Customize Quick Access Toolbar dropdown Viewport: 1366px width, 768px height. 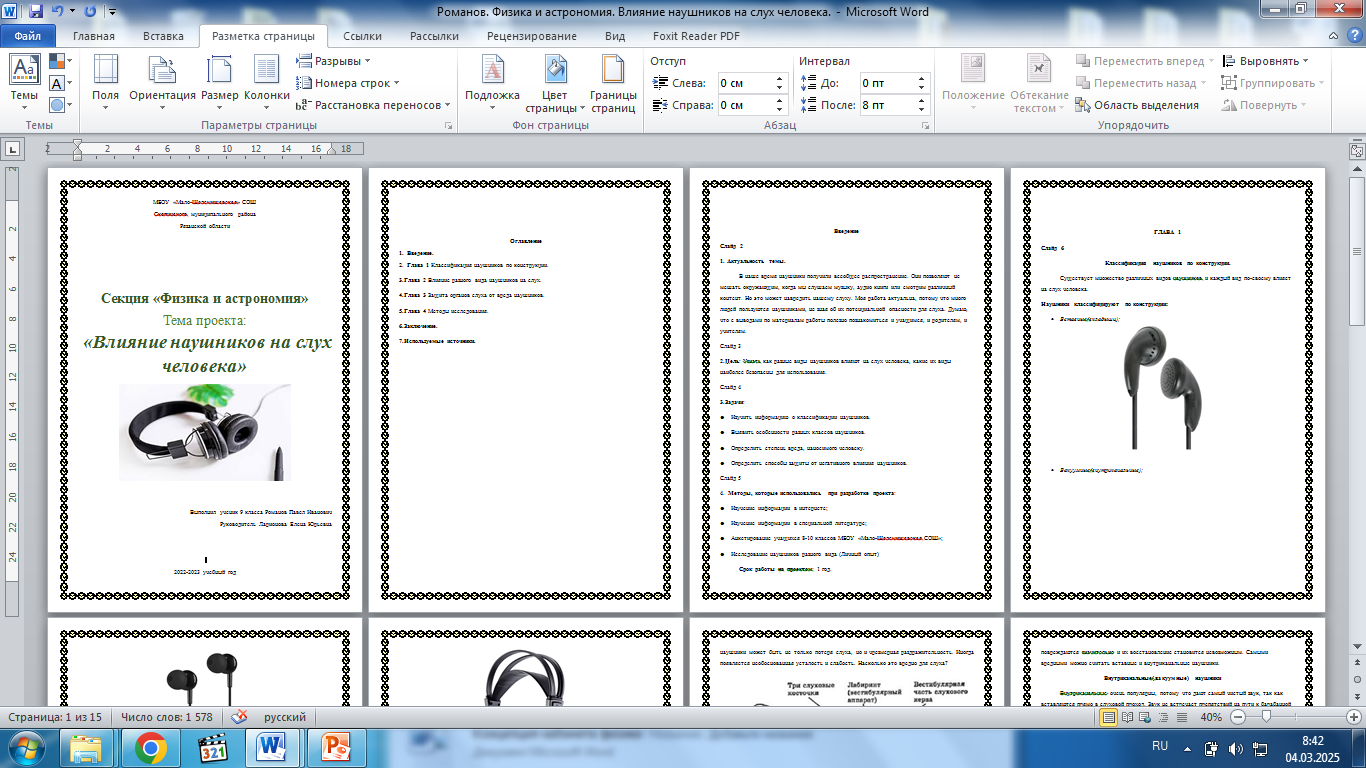(x=111, y=13)
